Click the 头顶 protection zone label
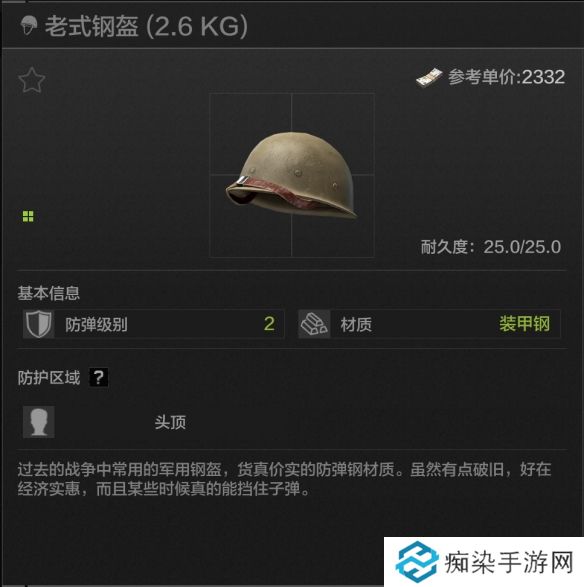The width and height of the screenshot is (584, 587). 170,423
